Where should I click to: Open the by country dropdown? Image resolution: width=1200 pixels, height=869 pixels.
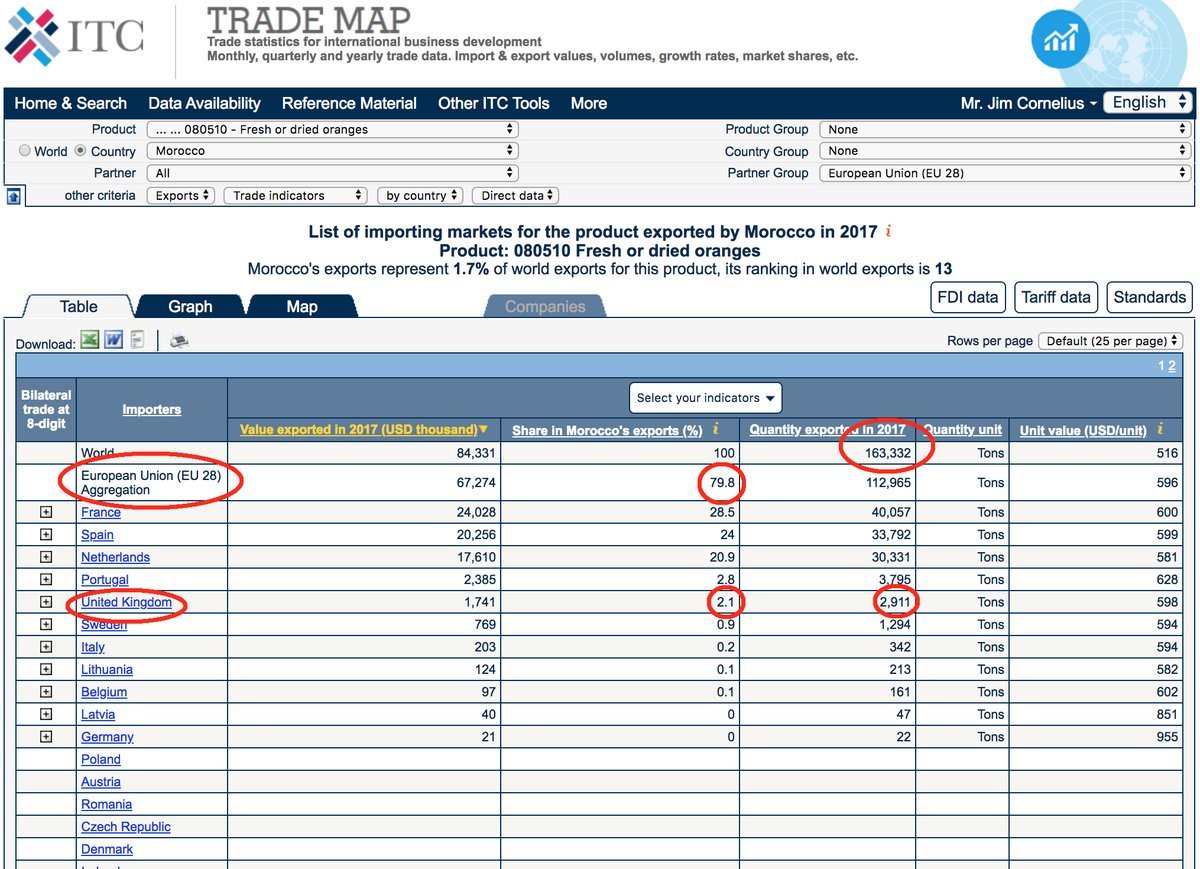420,196
